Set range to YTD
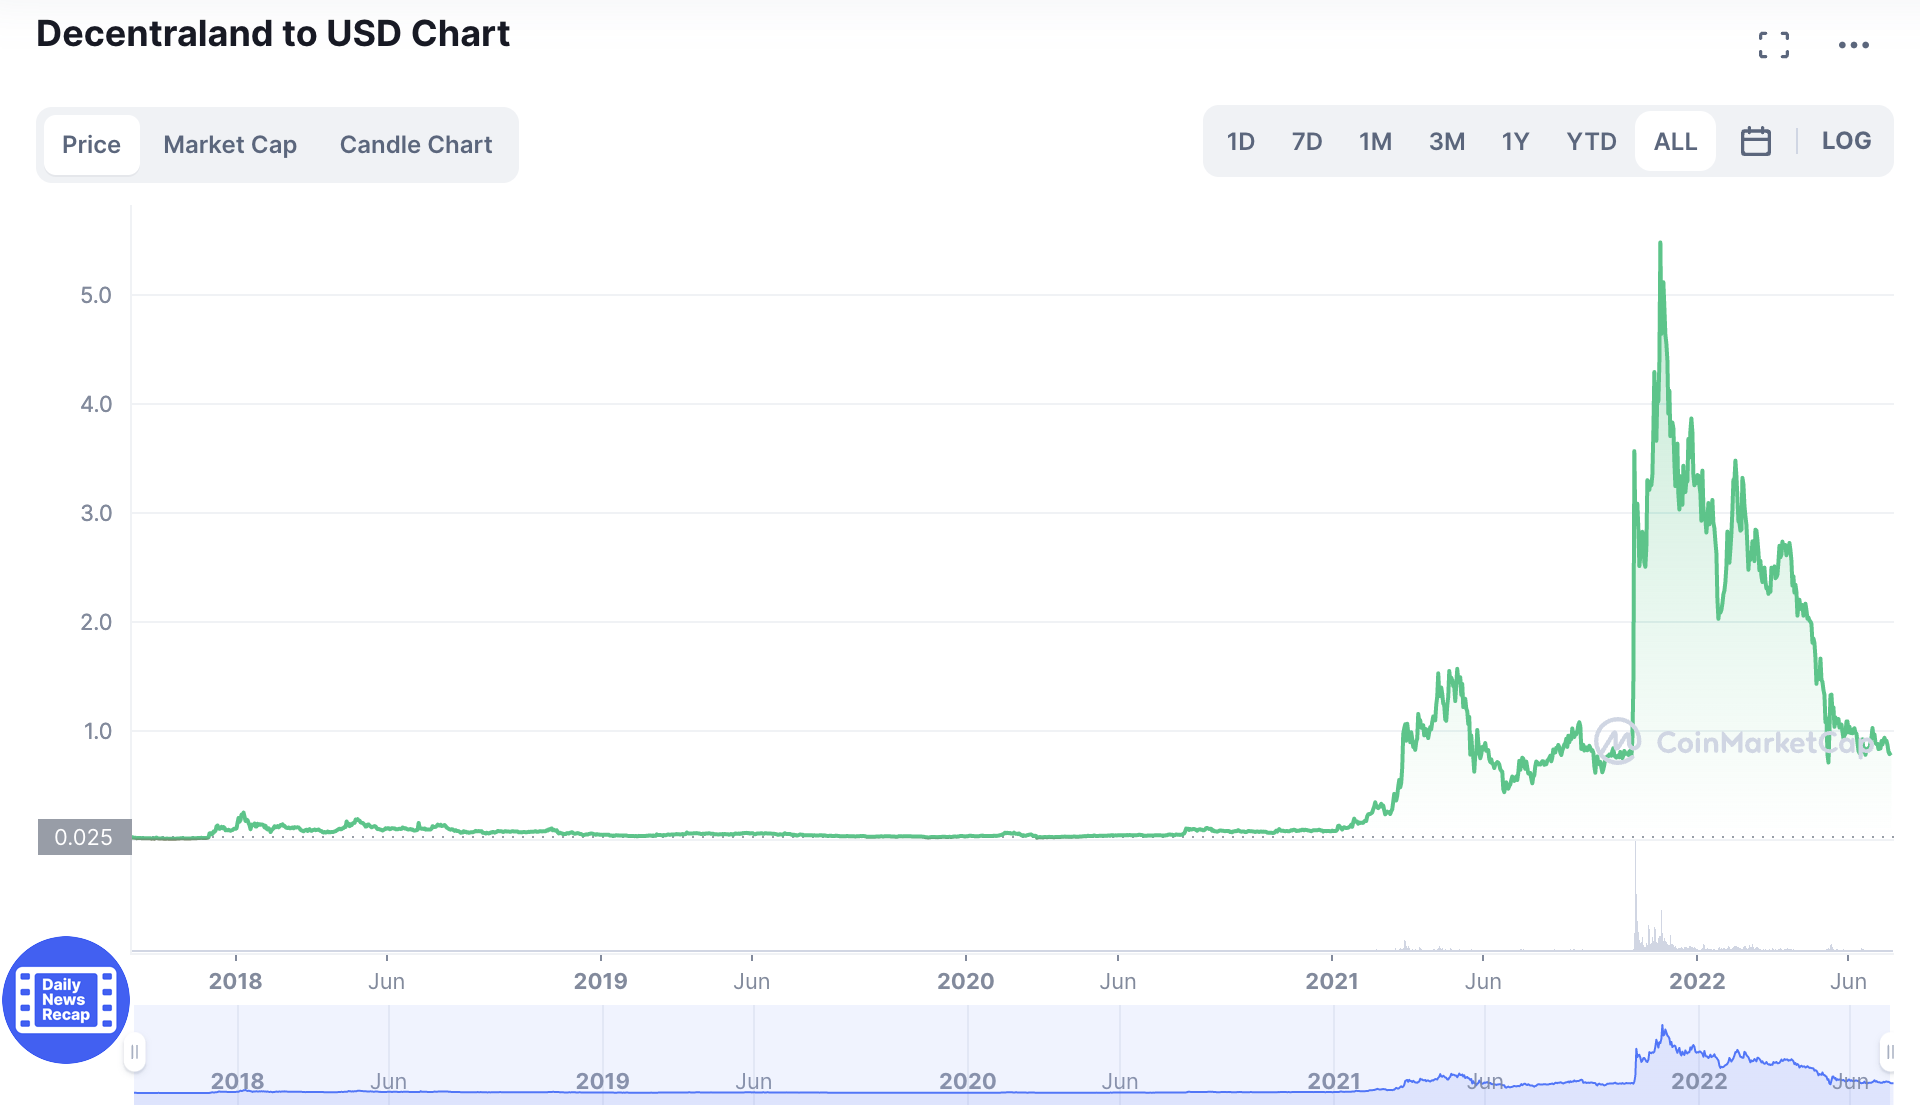Screen dimensions: 1920x1118 tap(1591, 141)
